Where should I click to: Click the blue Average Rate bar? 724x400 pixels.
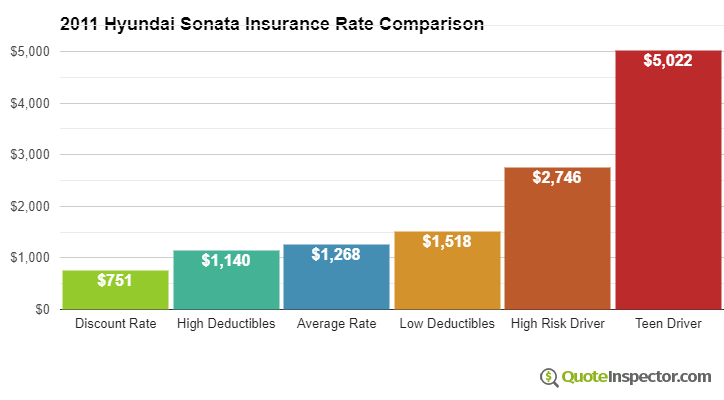(x=337, y=277)
